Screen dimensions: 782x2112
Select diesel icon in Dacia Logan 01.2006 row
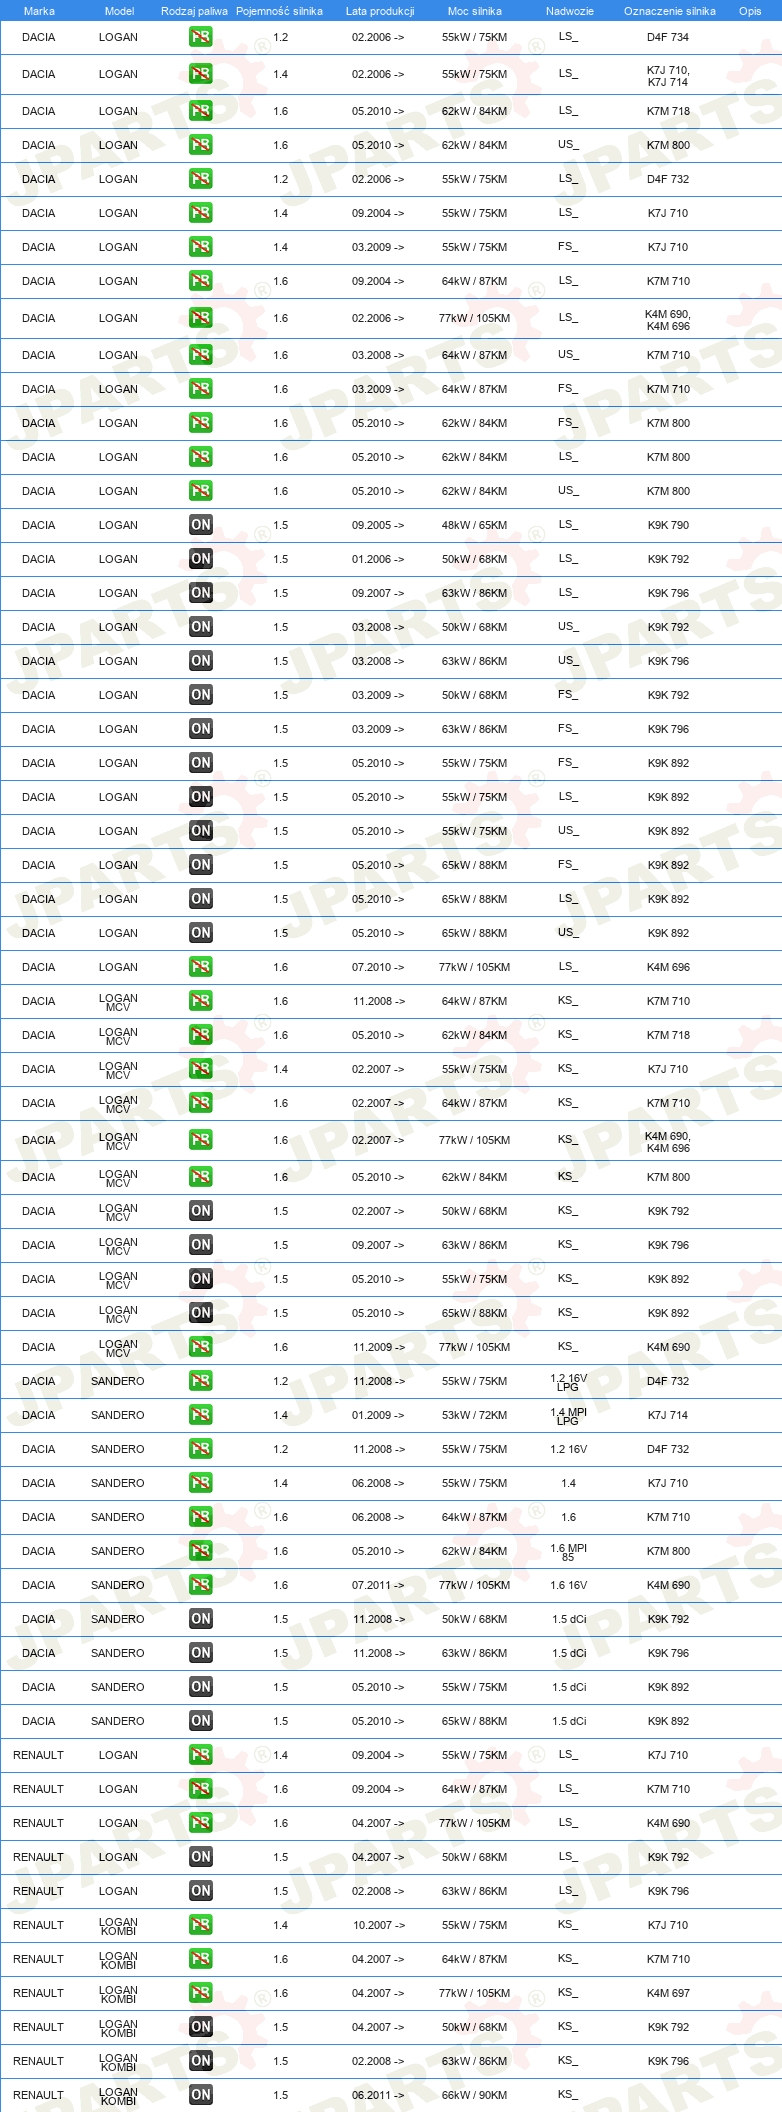[201, 559]
